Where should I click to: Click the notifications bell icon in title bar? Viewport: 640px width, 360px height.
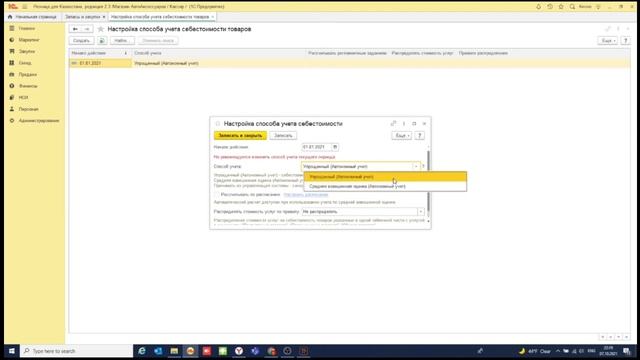[x=538, y=7]
